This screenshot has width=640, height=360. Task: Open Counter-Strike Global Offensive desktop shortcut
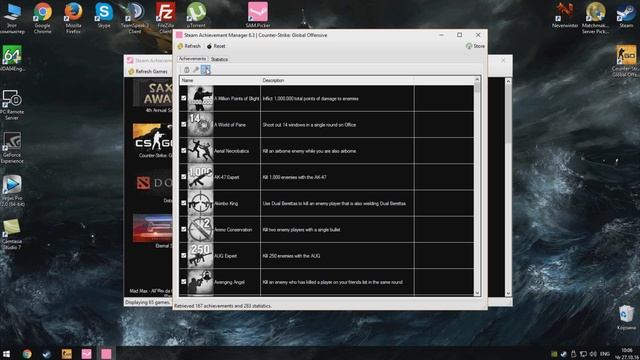coord(626,60)
